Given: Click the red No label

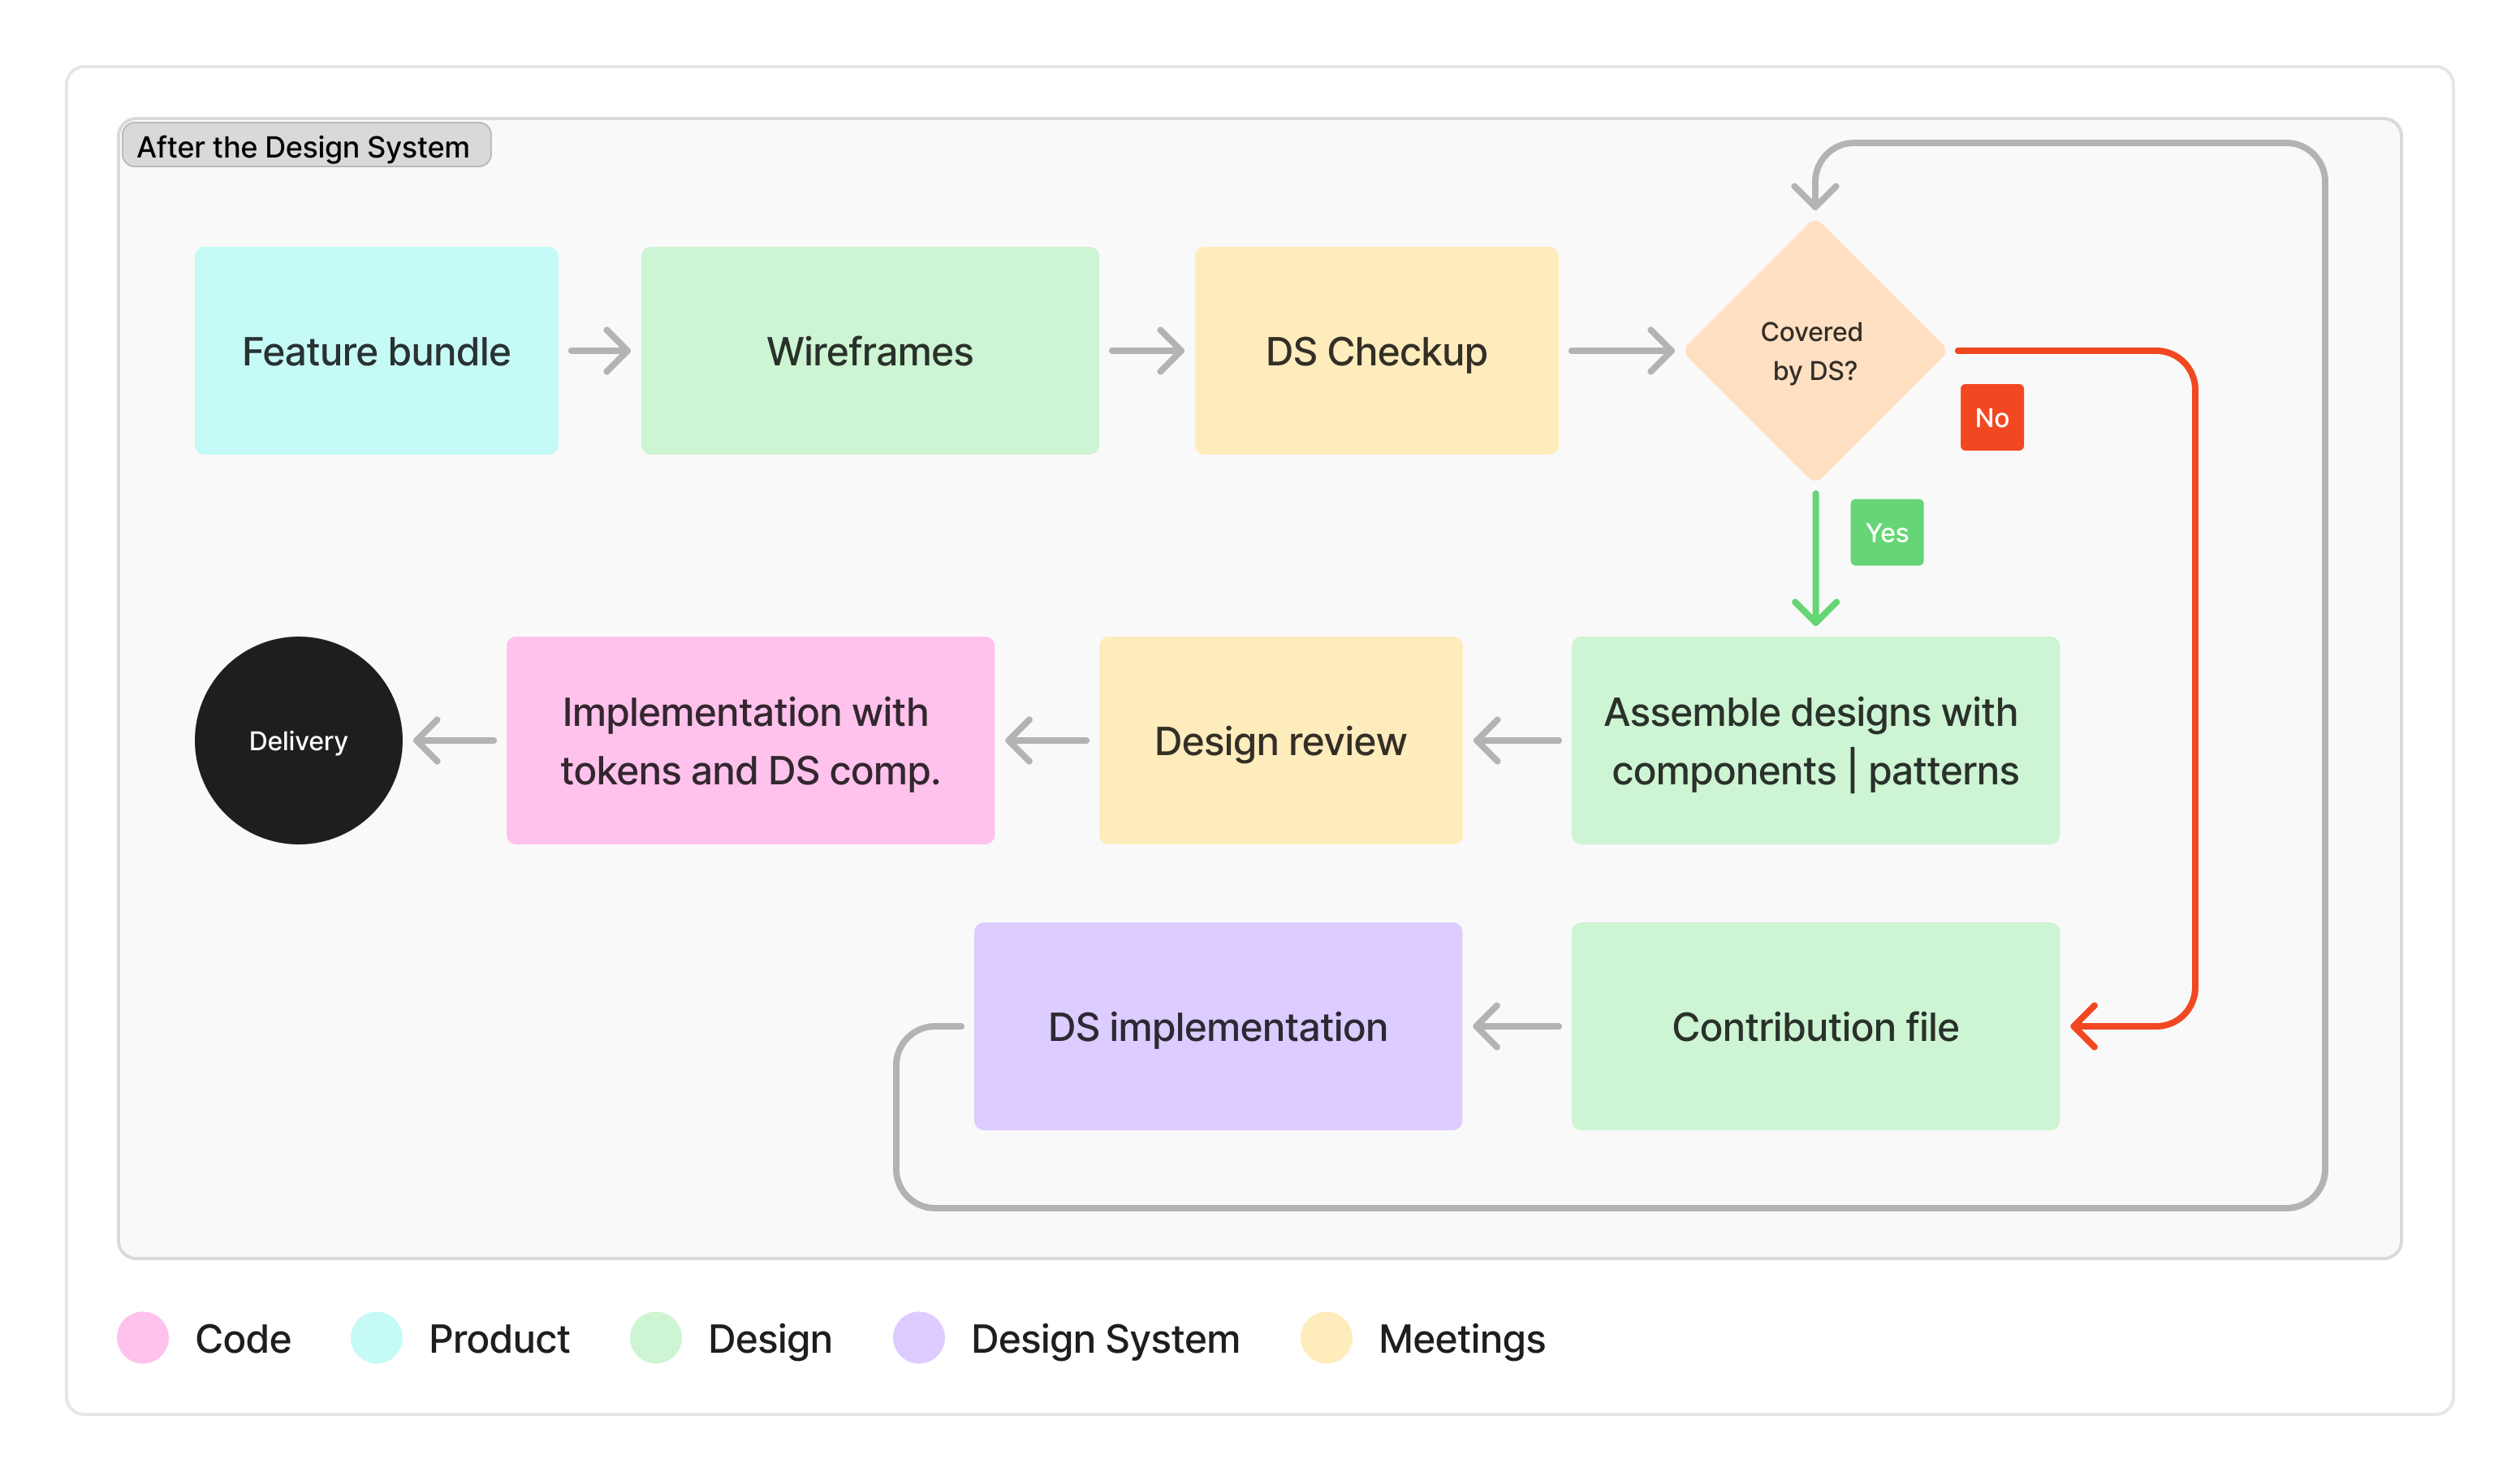Looking at the screenshot, I should (x=1991, y=417).
